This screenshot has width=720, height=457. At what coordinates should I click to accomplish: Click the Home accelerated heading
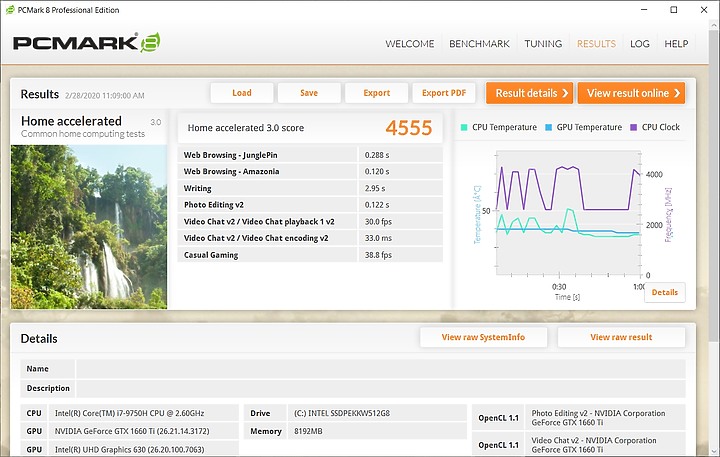coord(71,121)
